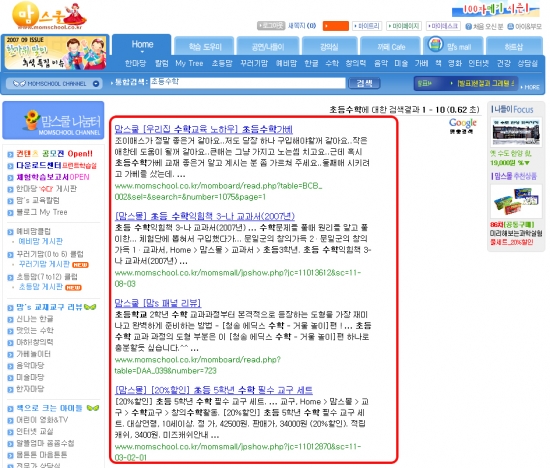Open My Tree in the sub navigation

coord(189,63)
